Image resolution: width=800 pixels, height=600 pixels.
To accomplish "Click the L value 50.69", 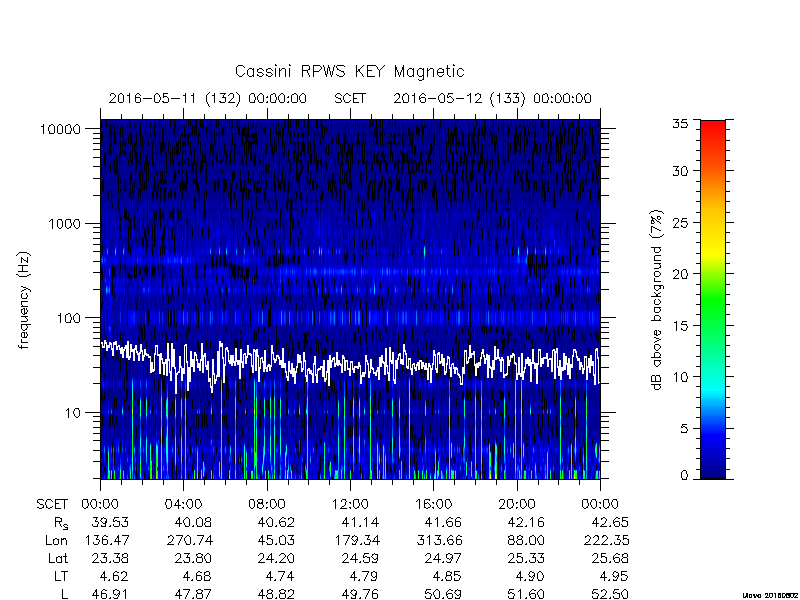I will 443,594.
